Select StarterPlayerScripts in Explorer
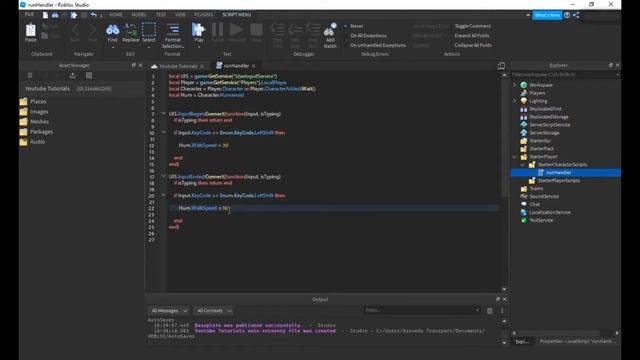The image size is (640, 360). pyautogui.click(x=559, y=180)
